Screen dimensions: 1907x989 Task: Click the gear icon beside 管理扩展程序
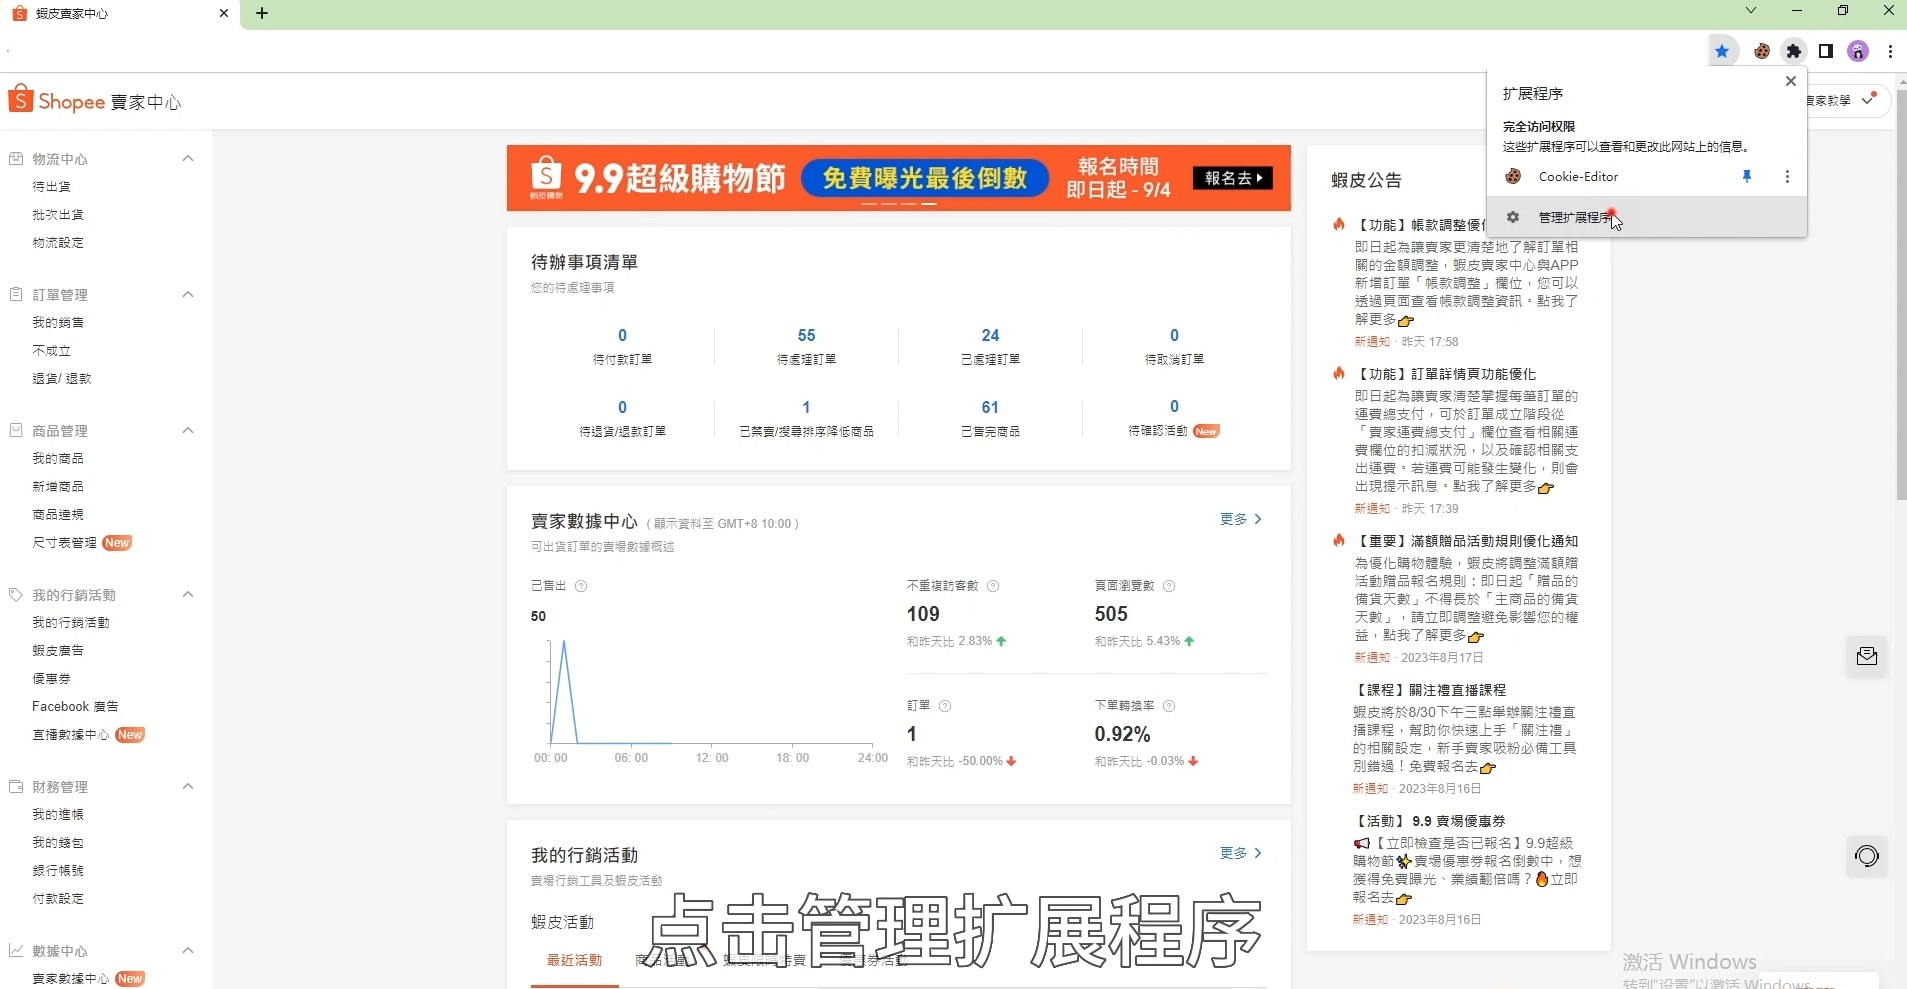(x=1513, y=217)
